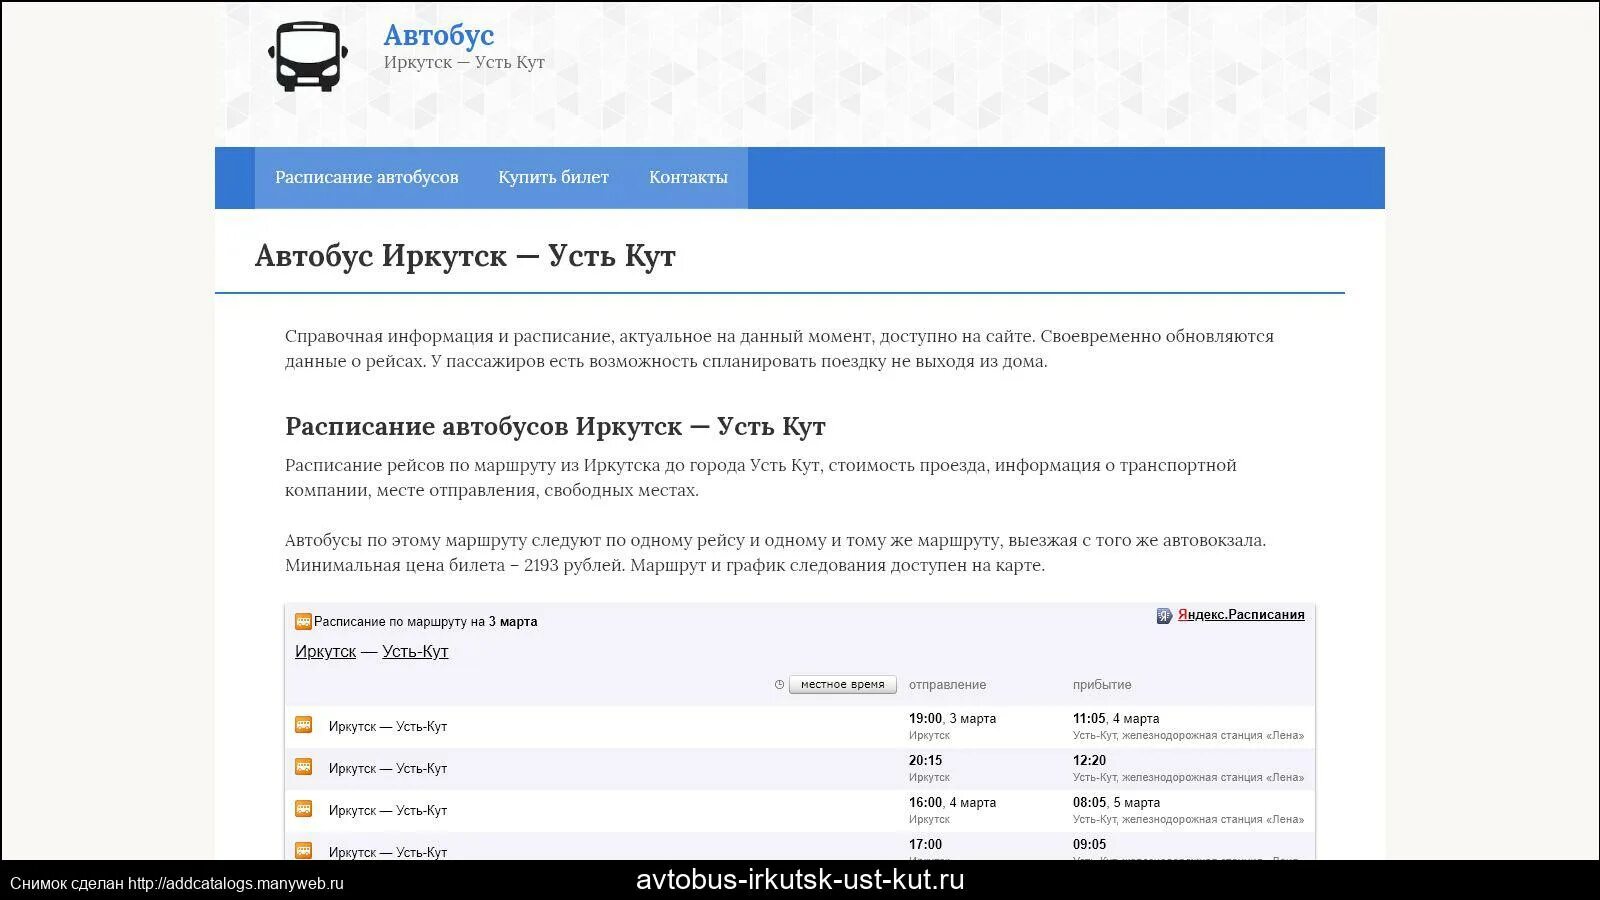
Task: Click arrival time 11:05, 4 марта
Action: pyautogui.click(x=1116, y=718)
